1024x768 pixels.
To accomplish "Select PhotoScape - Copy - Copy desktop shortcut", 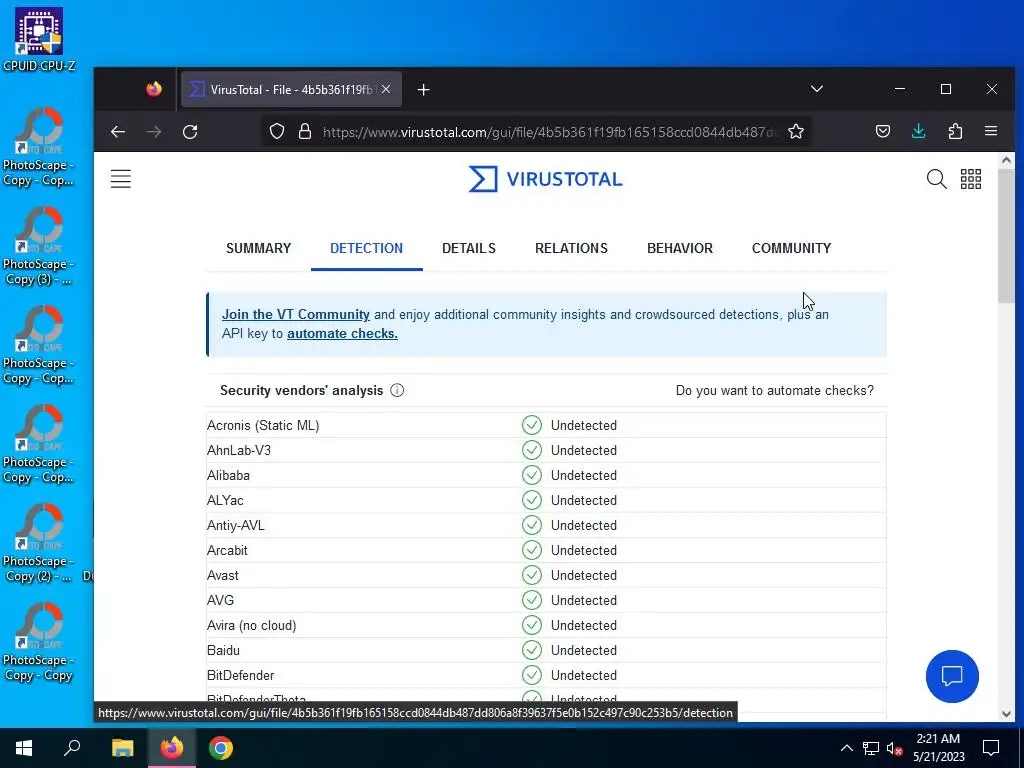I will coord(39,642).
